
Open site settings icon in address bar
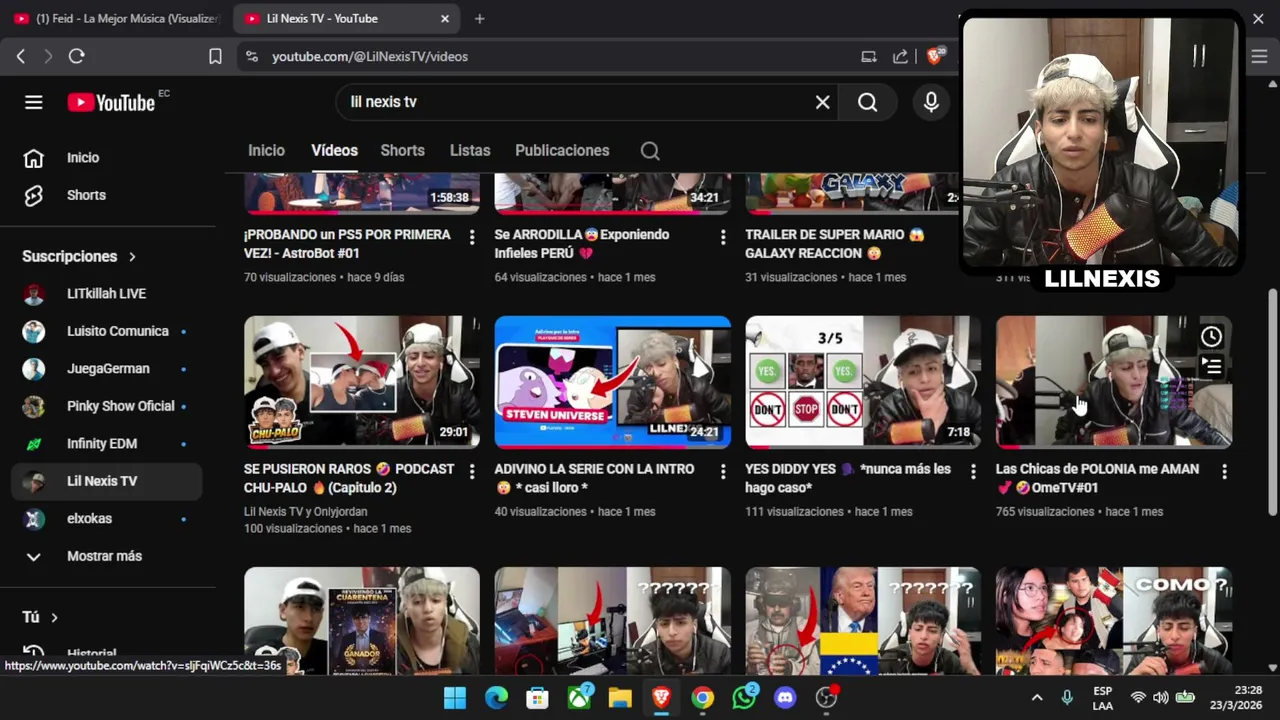[251, 57]
